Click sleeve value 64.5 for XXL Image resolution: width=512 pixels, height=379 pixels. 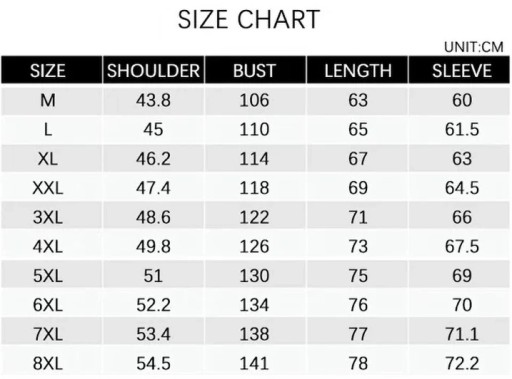462,188
